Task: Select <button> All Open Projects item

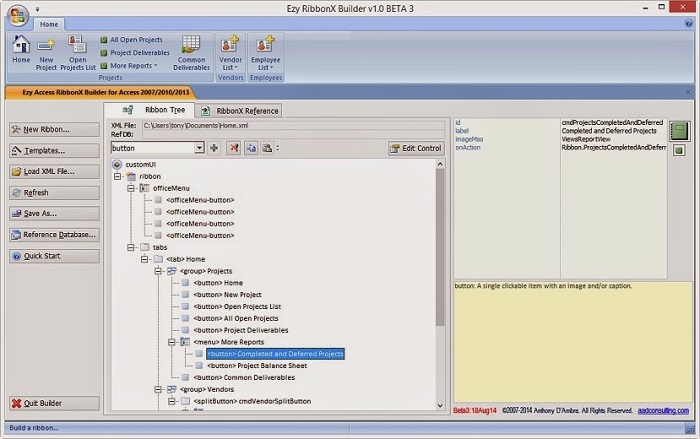Action: click(x=236, y=318)
